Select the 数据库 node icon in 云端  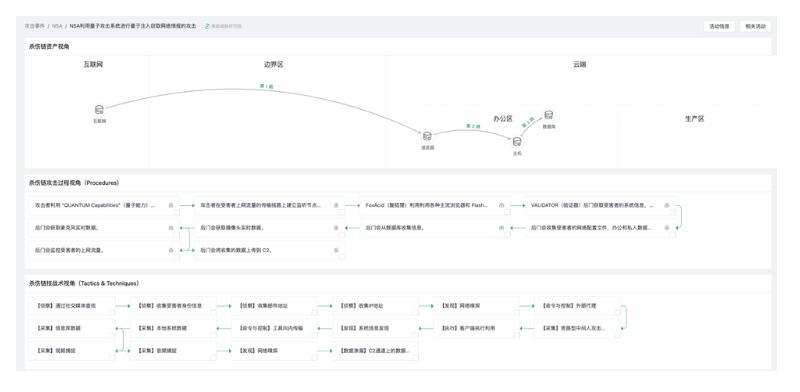(x=548, y=115)
